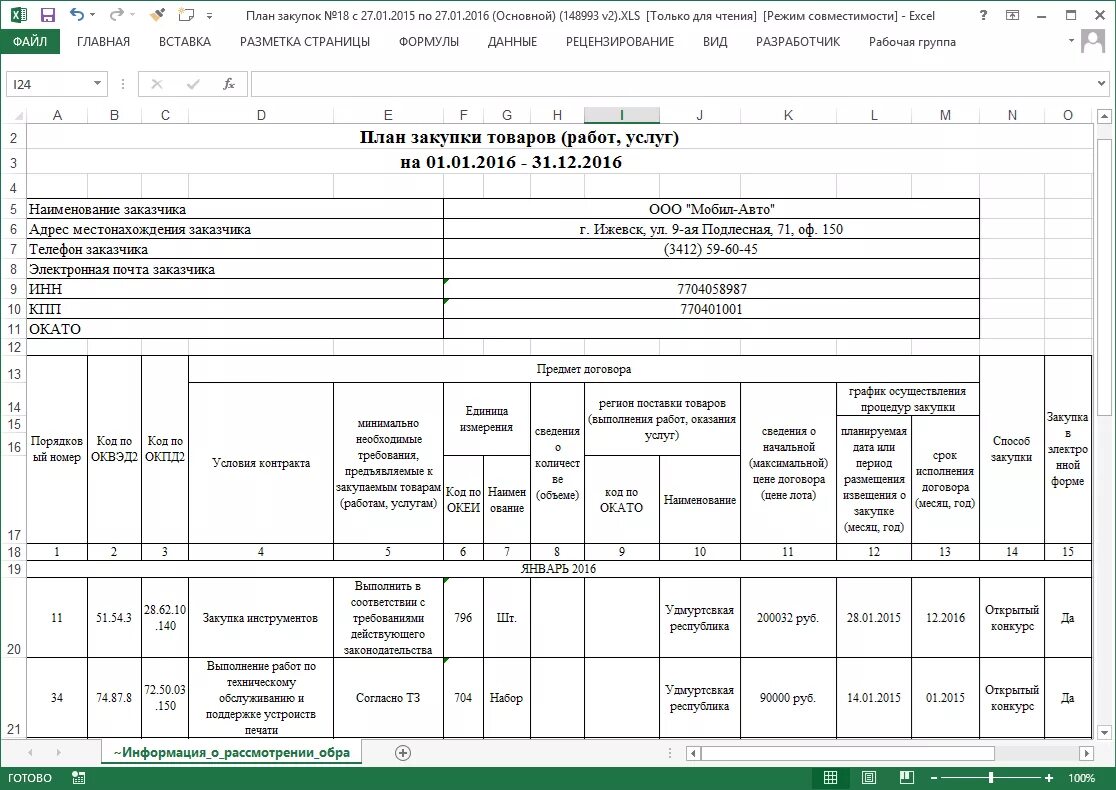Switch to the ВСТАВКА ribbon tab

184,42
